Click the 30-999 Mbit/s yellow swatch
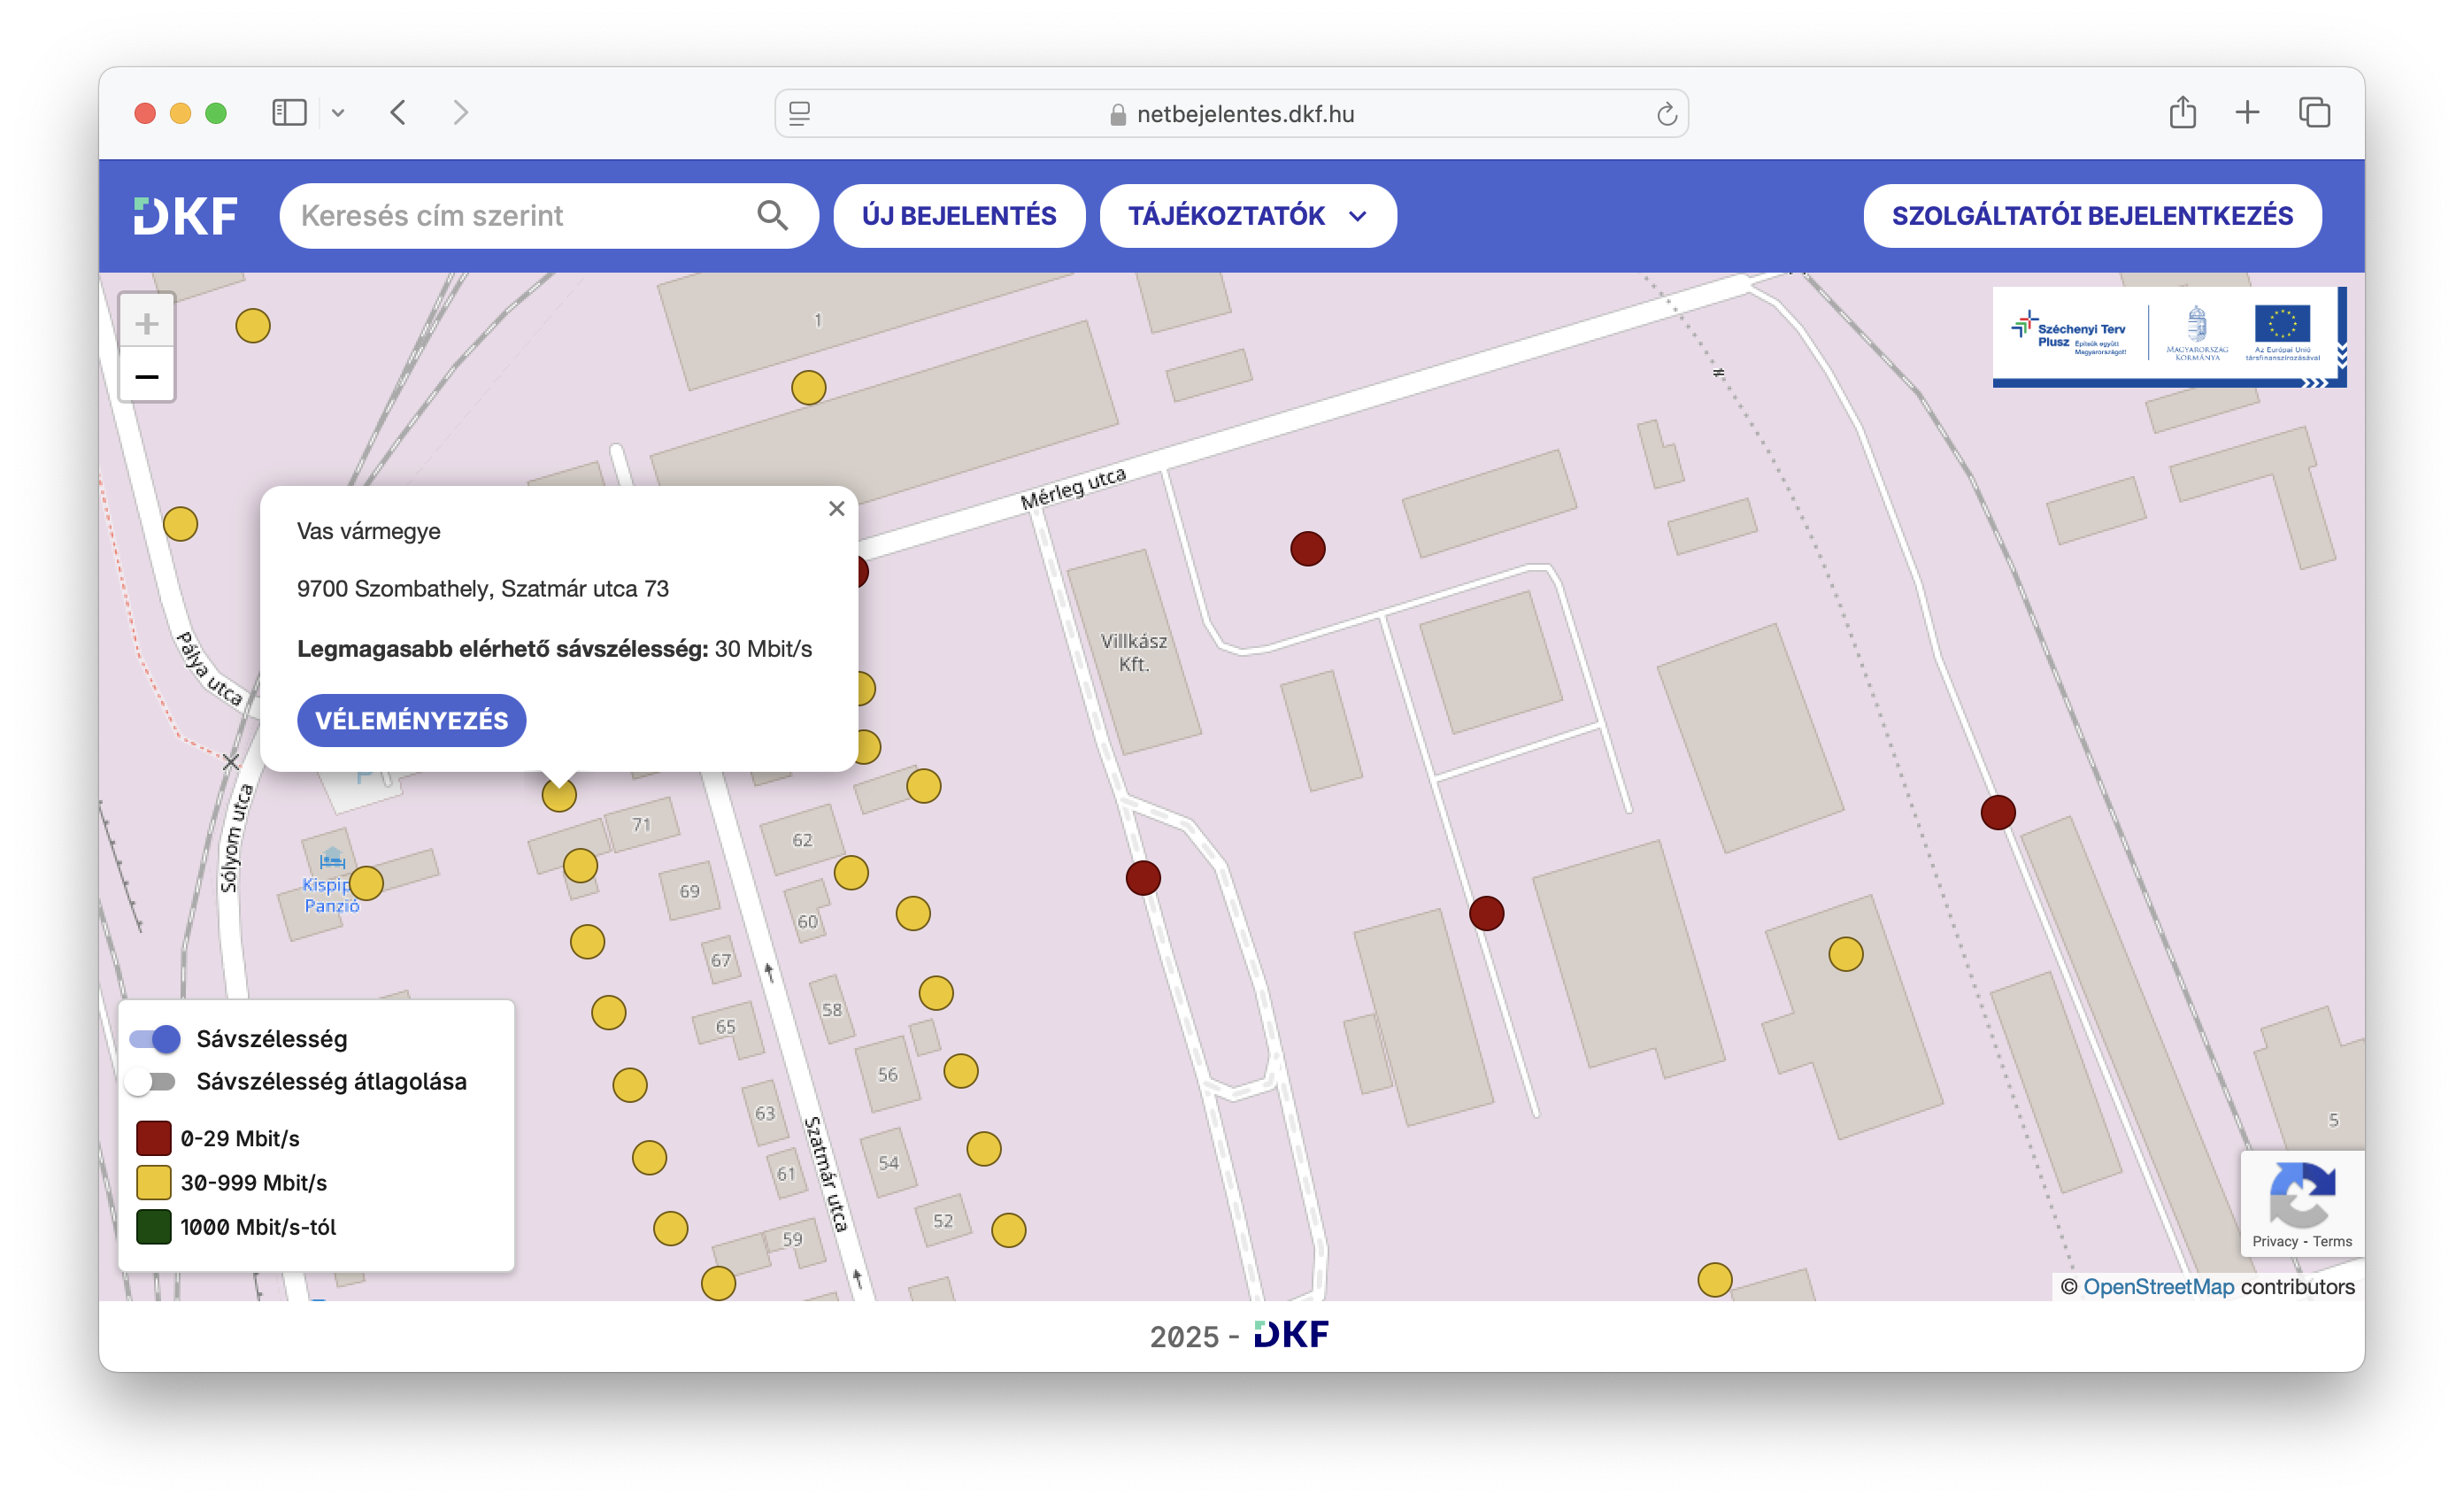The image size is (2464, 1503). 153,1182
